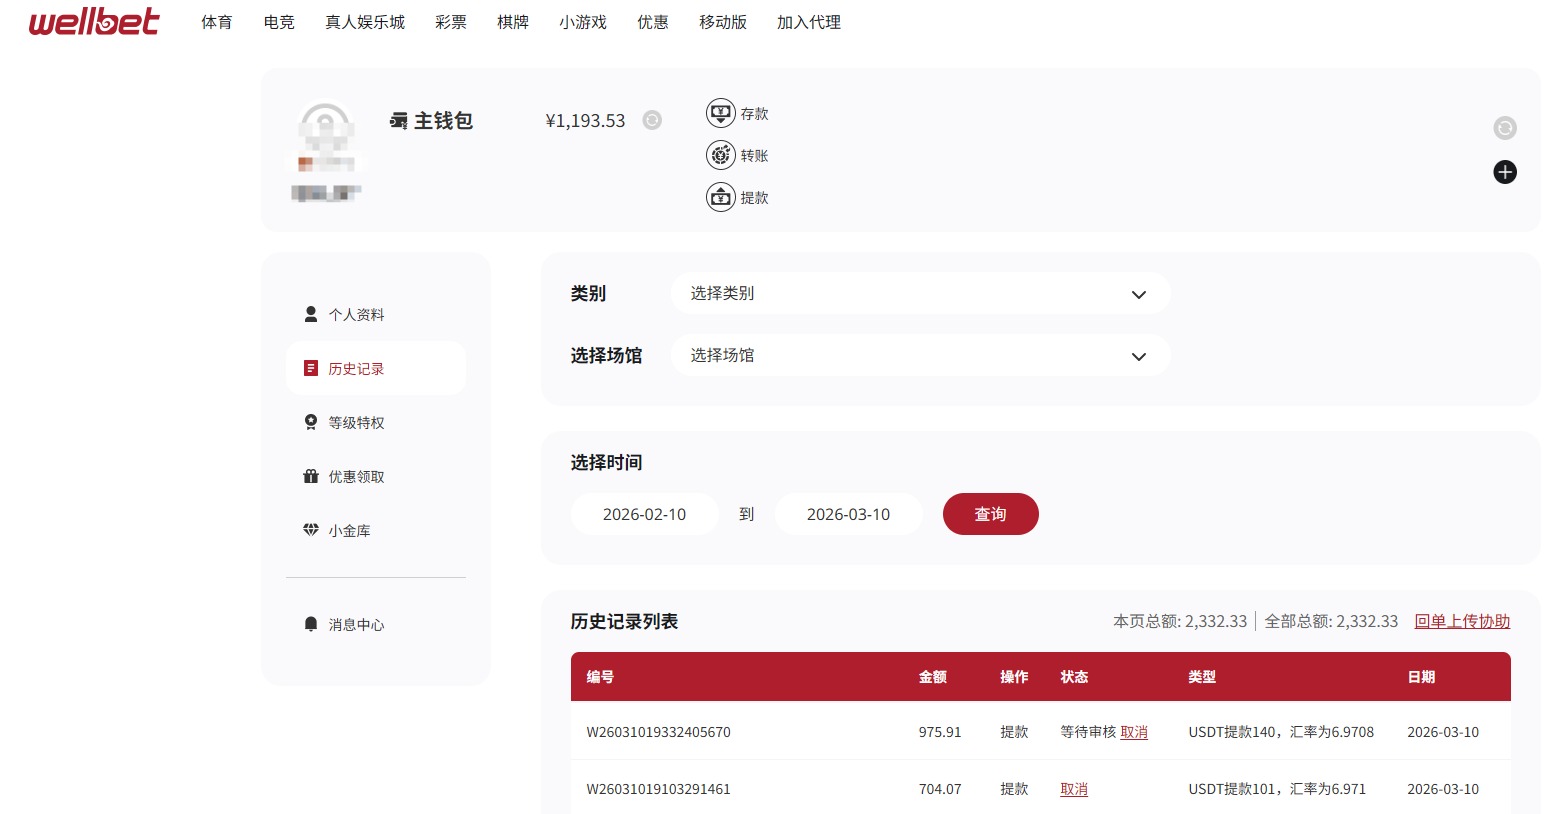Image resolution: width=1546 pixels, height=814 pixels.
Task: Expand the 类别 chevron arrow
Action: point(1138,295)
